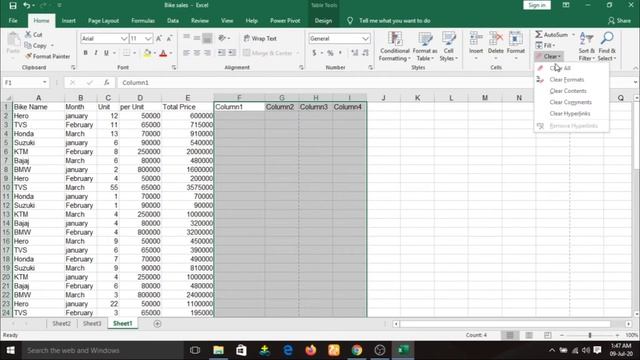Apply accounting dollar format
The height and width of the screenshot is (360, 640).
314,53
